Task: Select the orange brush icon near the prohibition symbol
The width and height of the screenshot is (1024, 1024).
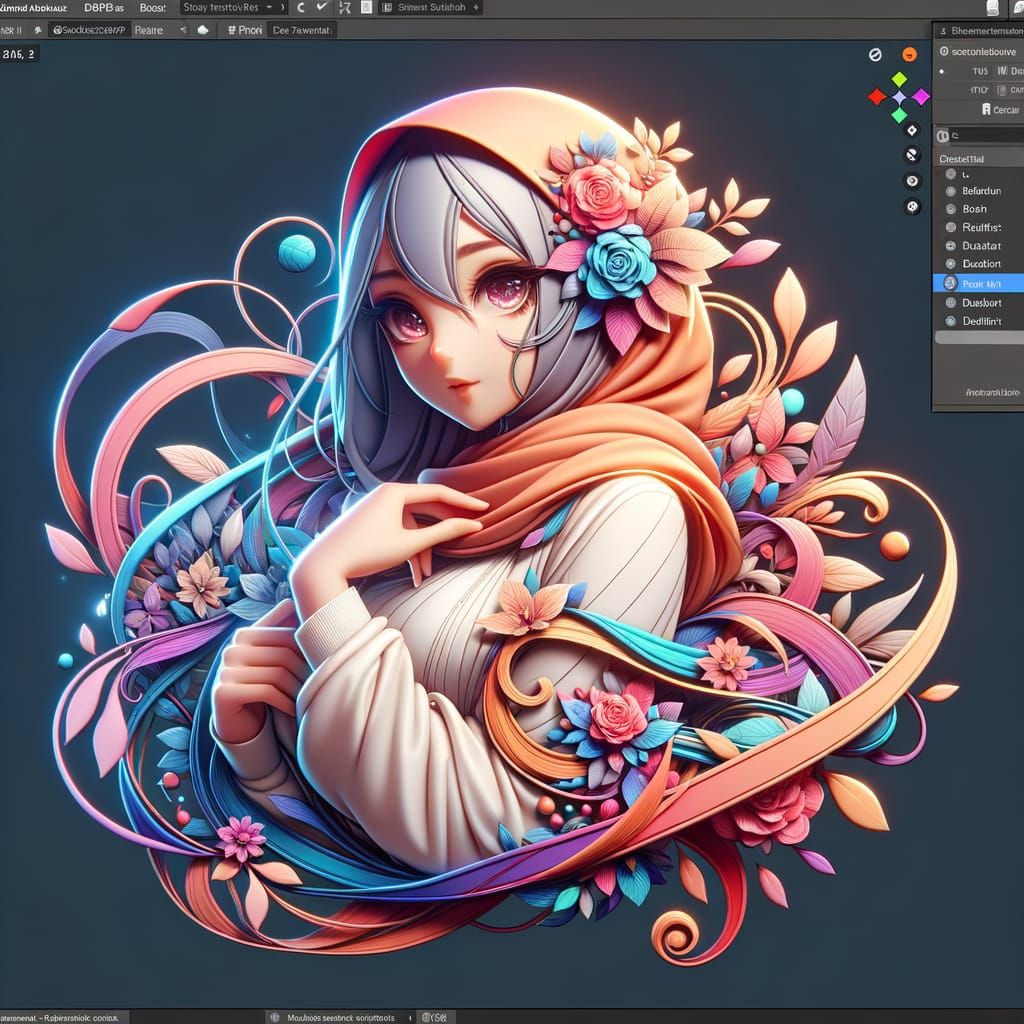Action: [909, 54]
